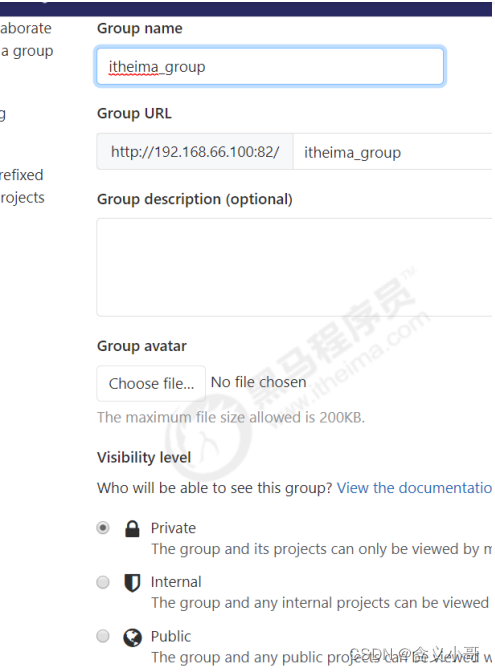Click the Internal shield icon
495x672 pixels.
[132, 582]
